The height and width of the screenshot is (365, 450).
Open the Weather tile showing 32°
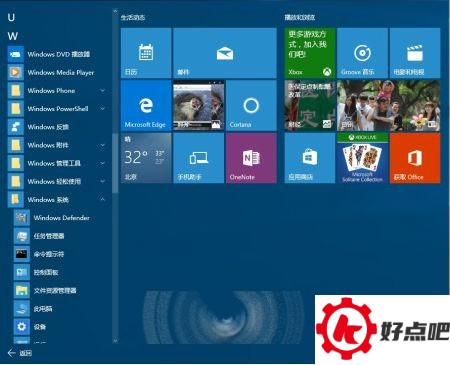(146, 158)
